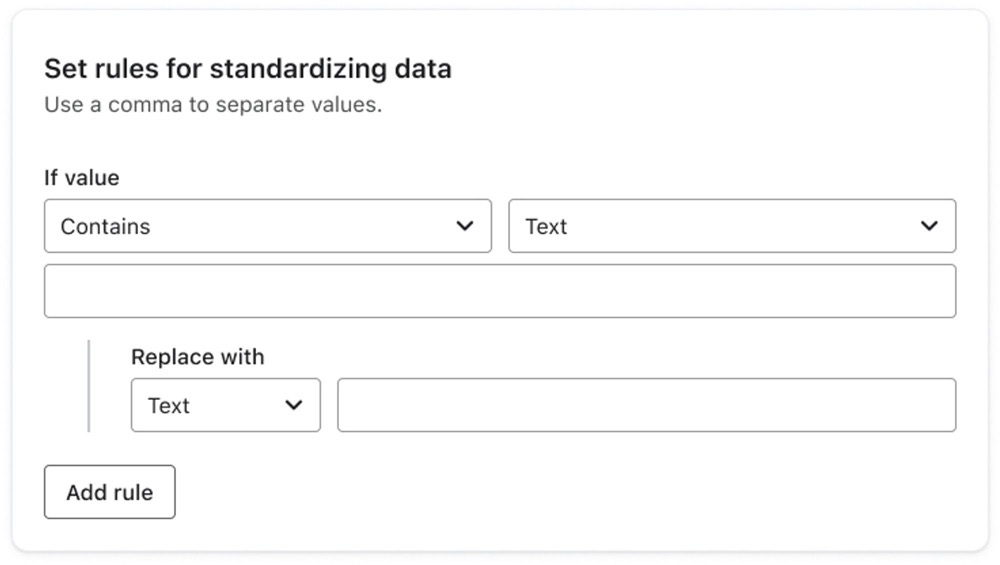This screenshot has width=1000, height=565.
Task: Expand the Text dropdown under Replace with
Action: pyautogui.click(x=225, y=405)
